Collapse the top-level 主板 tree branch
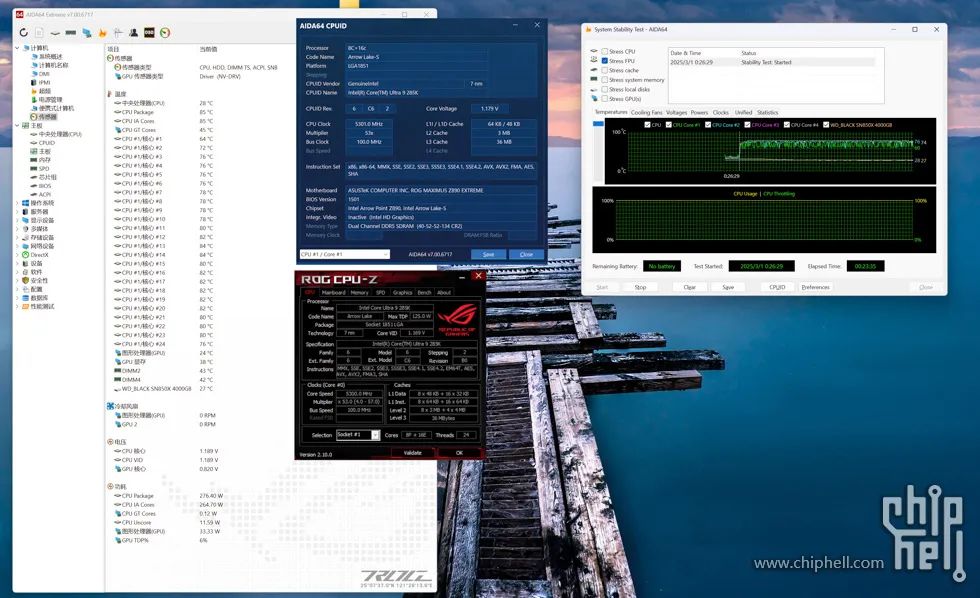The width and height of the screenshot is (980, 598). coord(17,126)
